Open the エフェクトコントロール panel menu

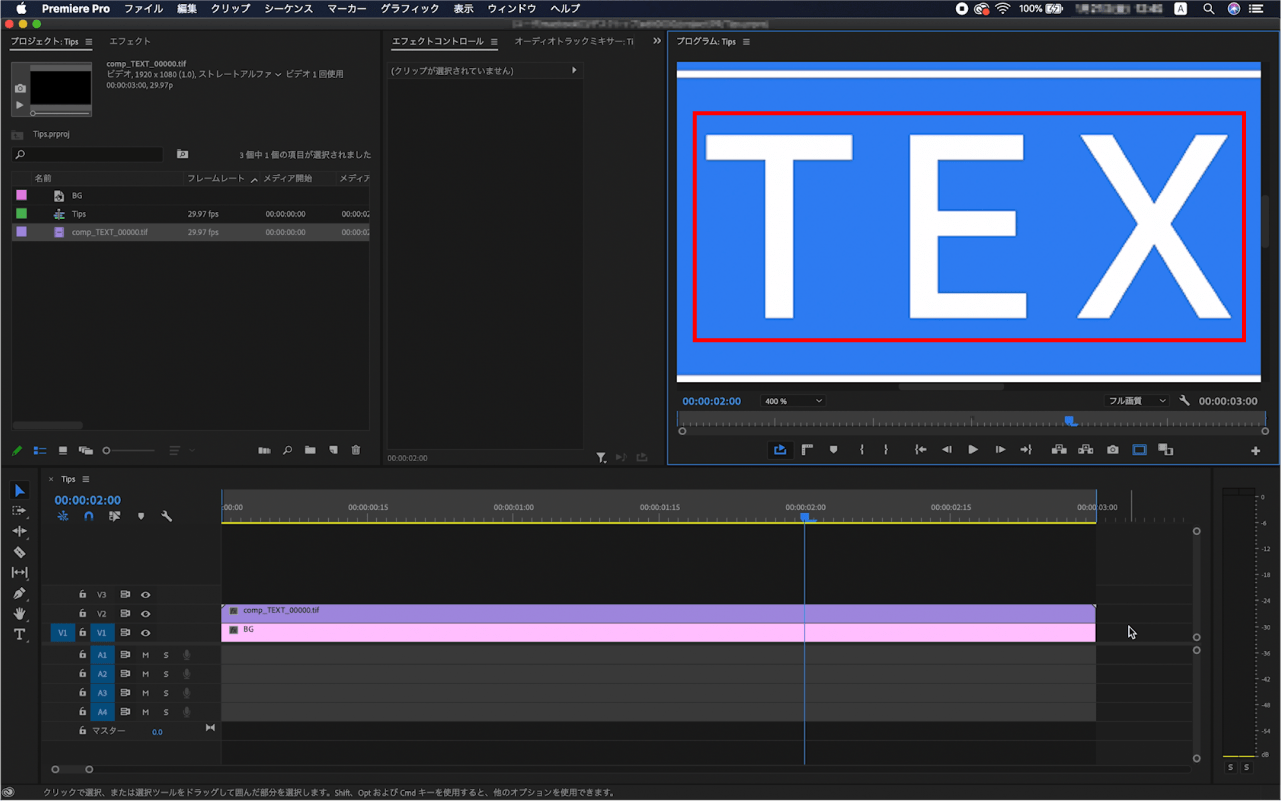494,42
